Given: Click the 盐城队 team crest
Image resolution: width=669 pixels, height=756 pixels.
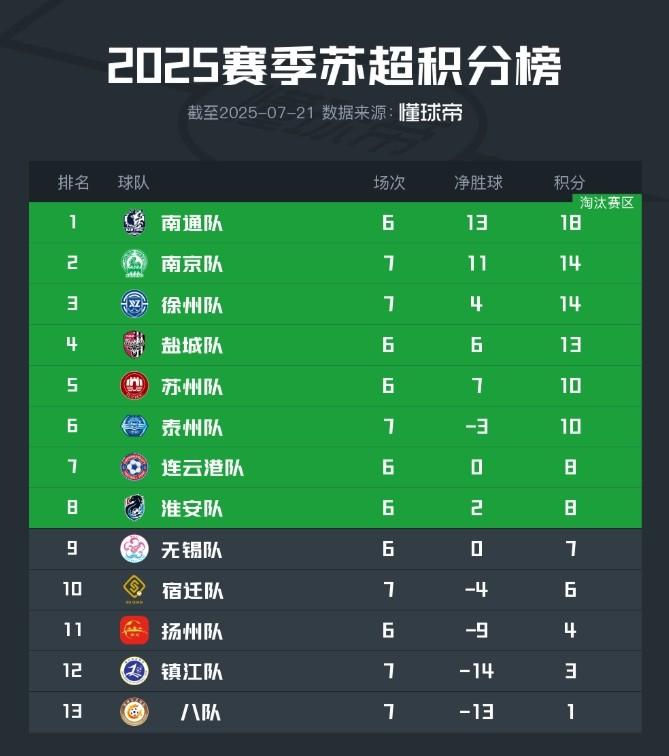Looking at the screenshot, I should click(x=134, y=345).
